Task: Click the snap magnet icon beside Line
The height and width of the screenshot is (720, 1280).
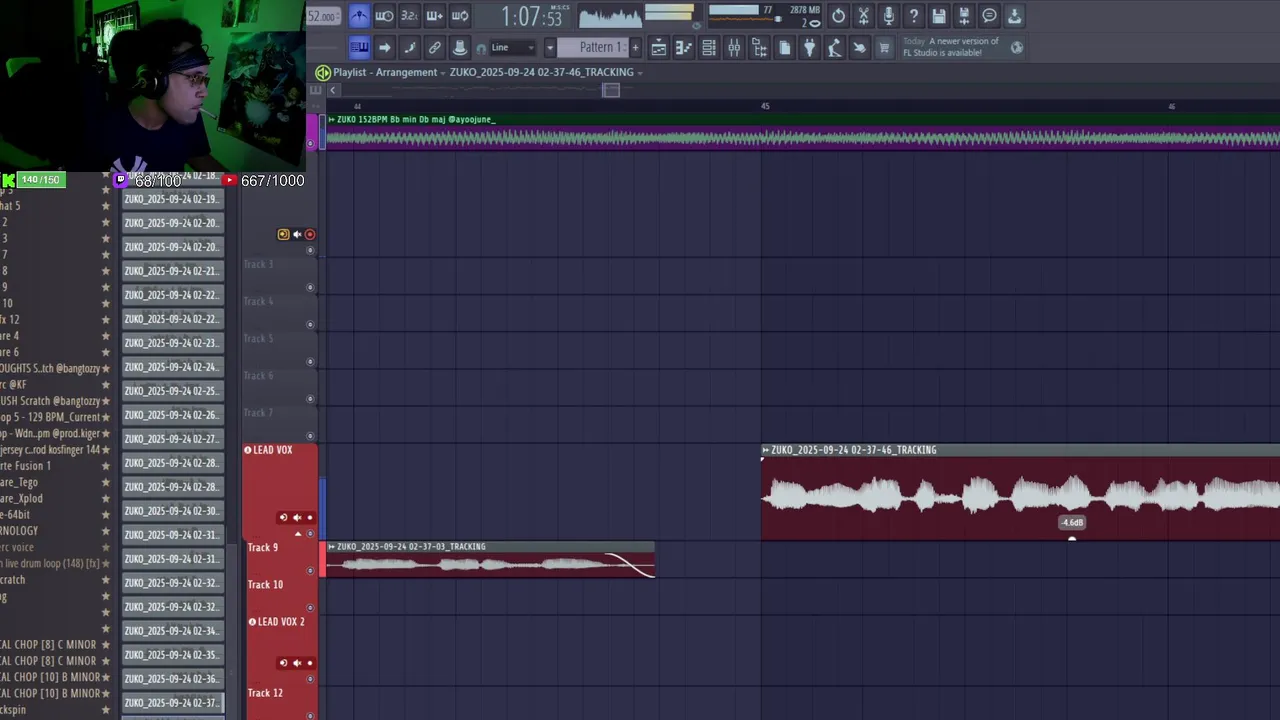Action: pos(481,48)
